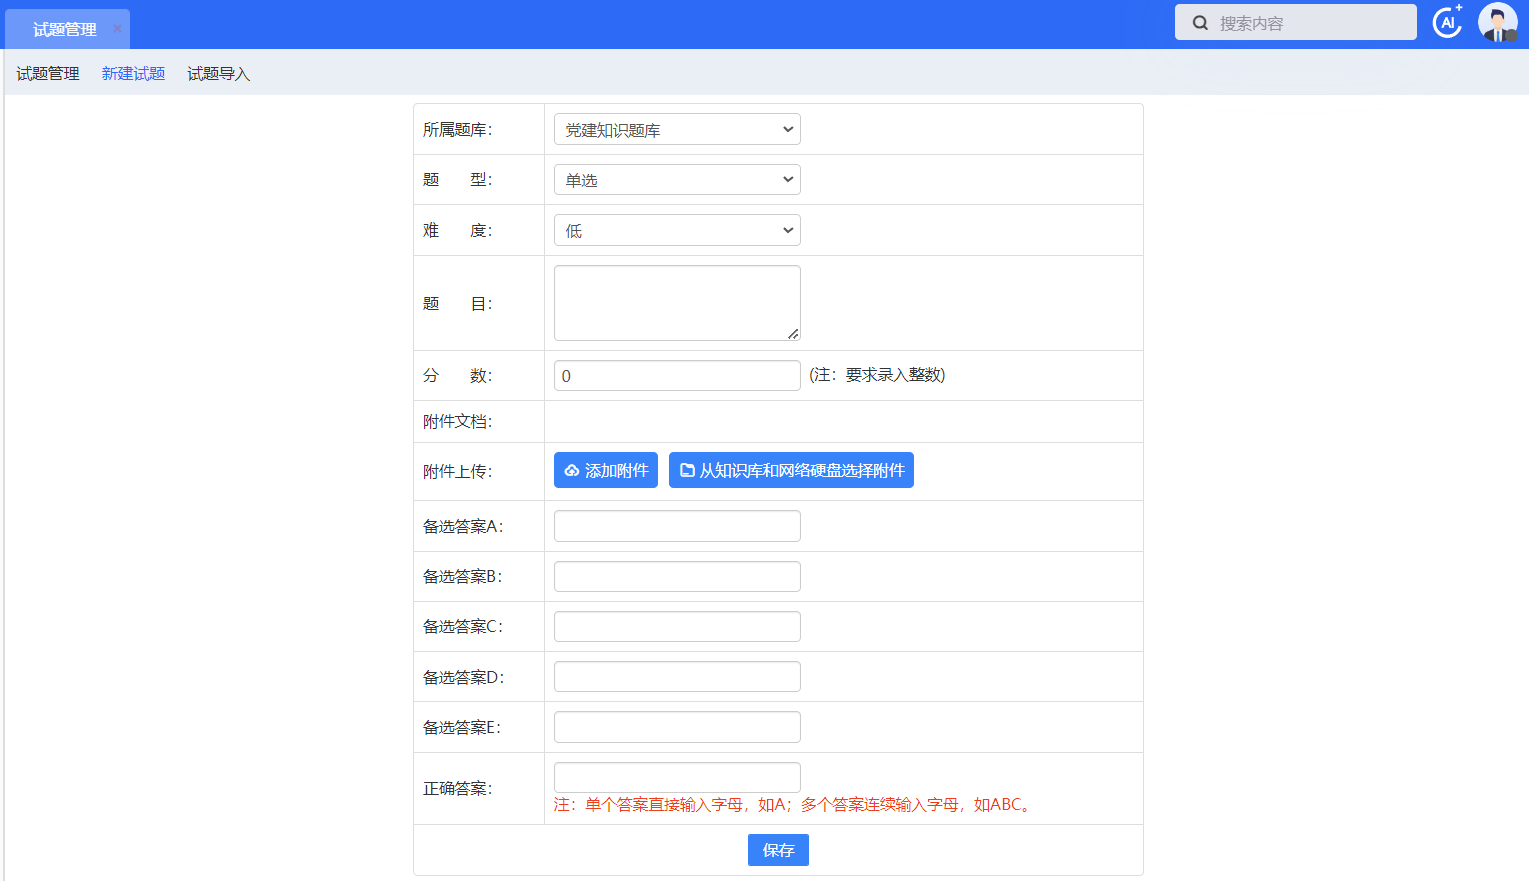The image size is (1529, 881).
Task: Expand the 题型 dropdown
Action: [x=677, y=180]
